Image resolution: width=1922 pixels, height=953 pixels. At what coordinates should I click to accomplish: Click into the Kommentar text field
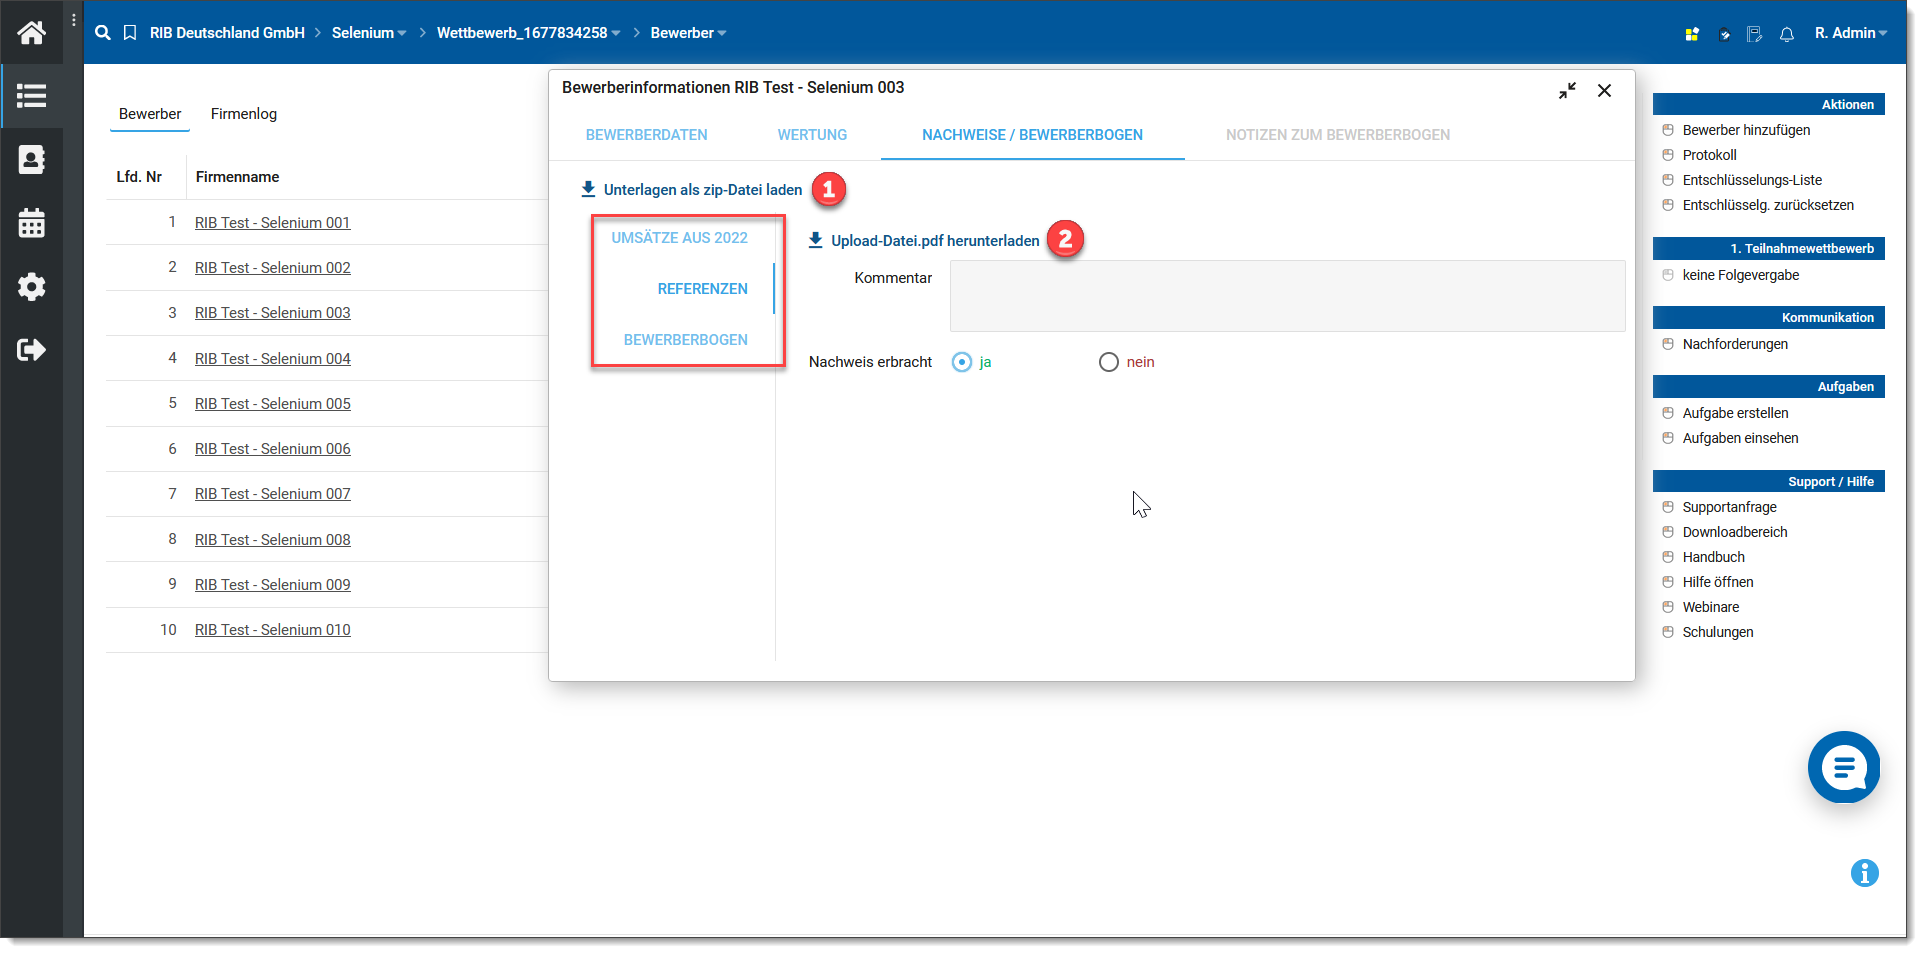(1286, 296)
